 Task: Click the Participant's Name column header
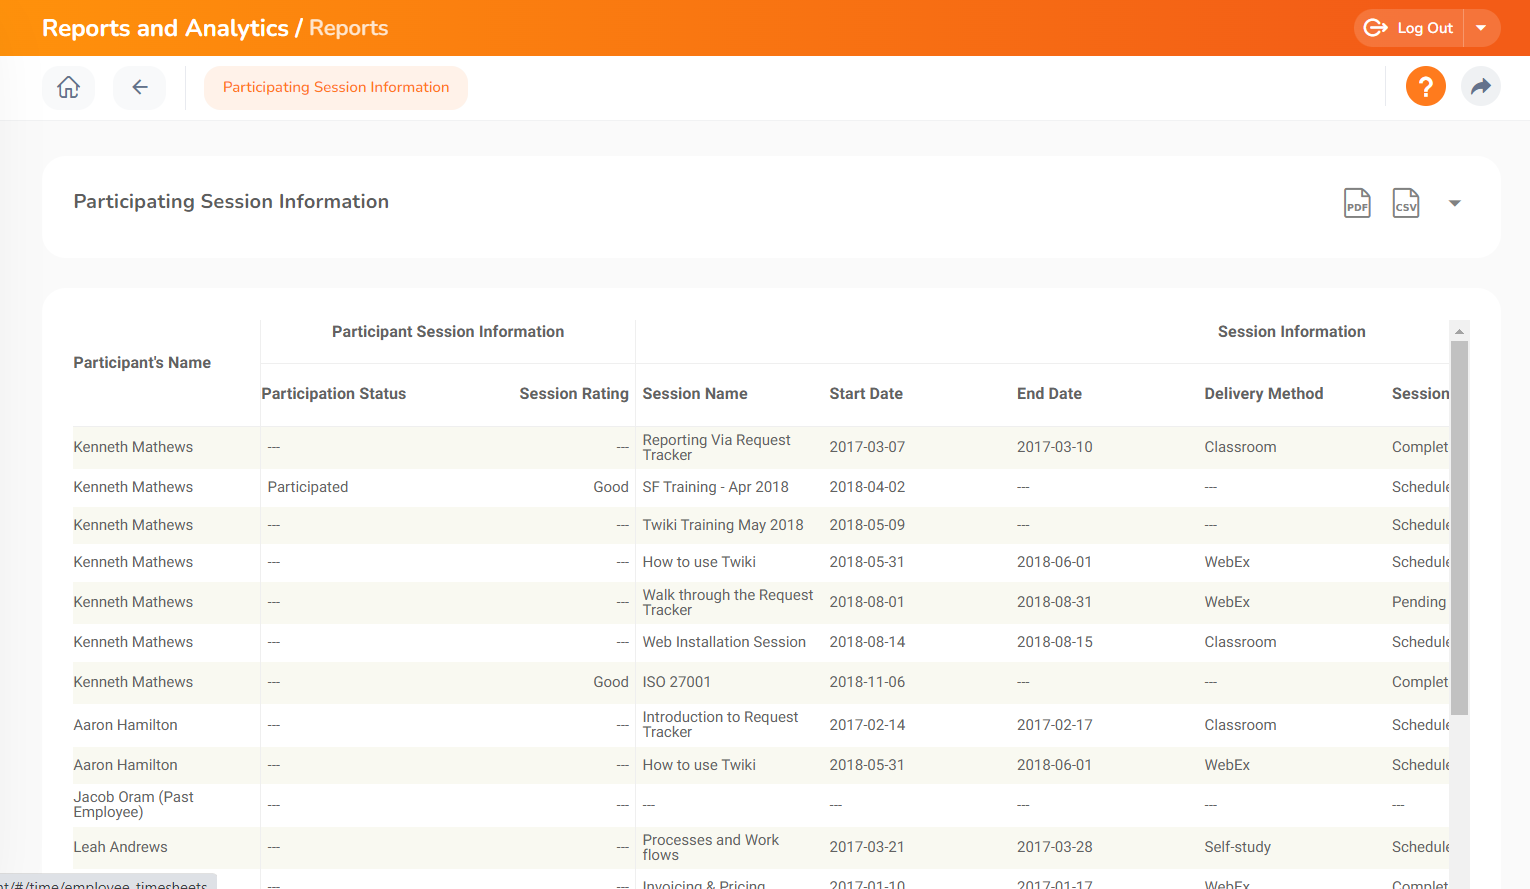pos(142,363)
